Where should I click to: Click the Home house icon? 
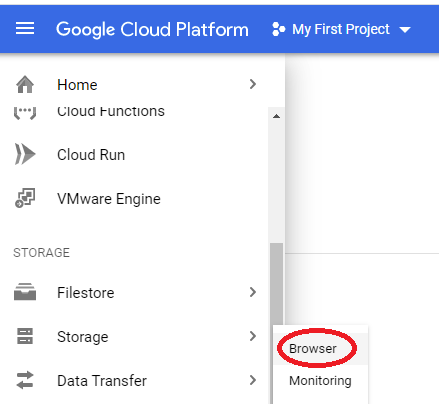click(25, 84)
